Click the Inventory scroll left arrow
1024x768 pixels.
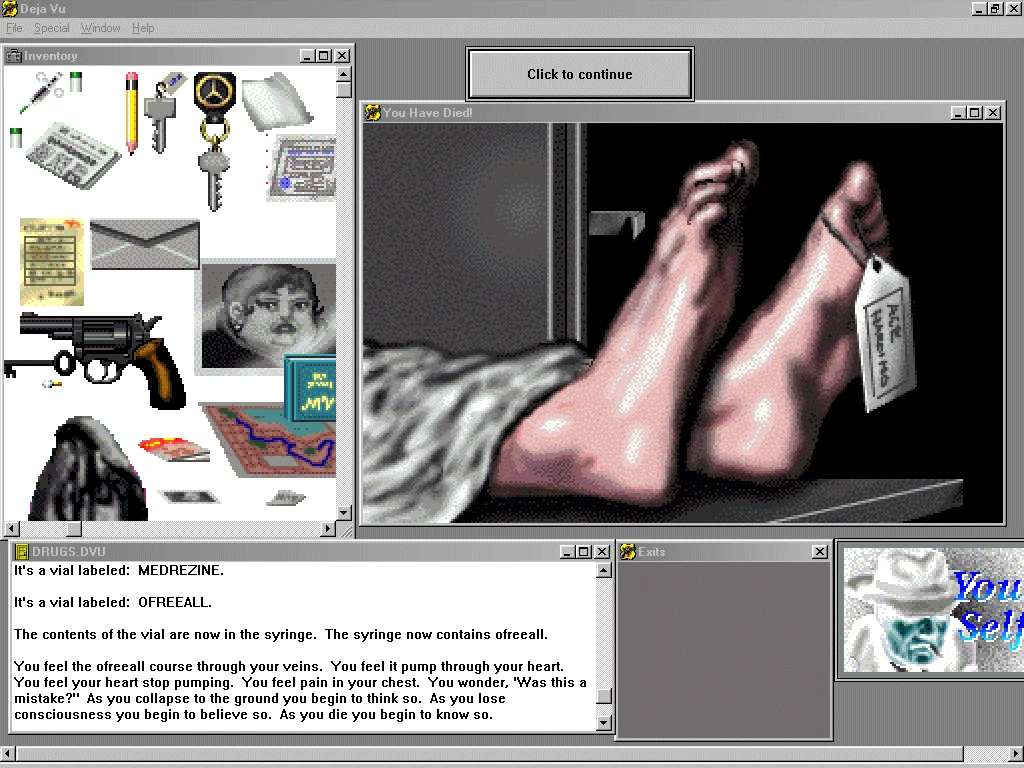tap(11, 528)
